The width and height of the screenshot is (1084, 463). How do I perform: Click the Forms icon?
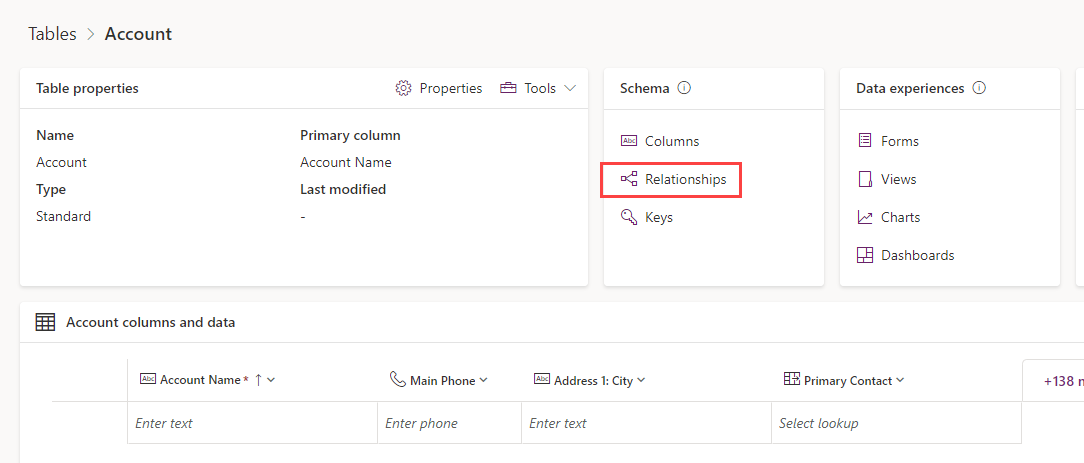click(x=865, y=141)
